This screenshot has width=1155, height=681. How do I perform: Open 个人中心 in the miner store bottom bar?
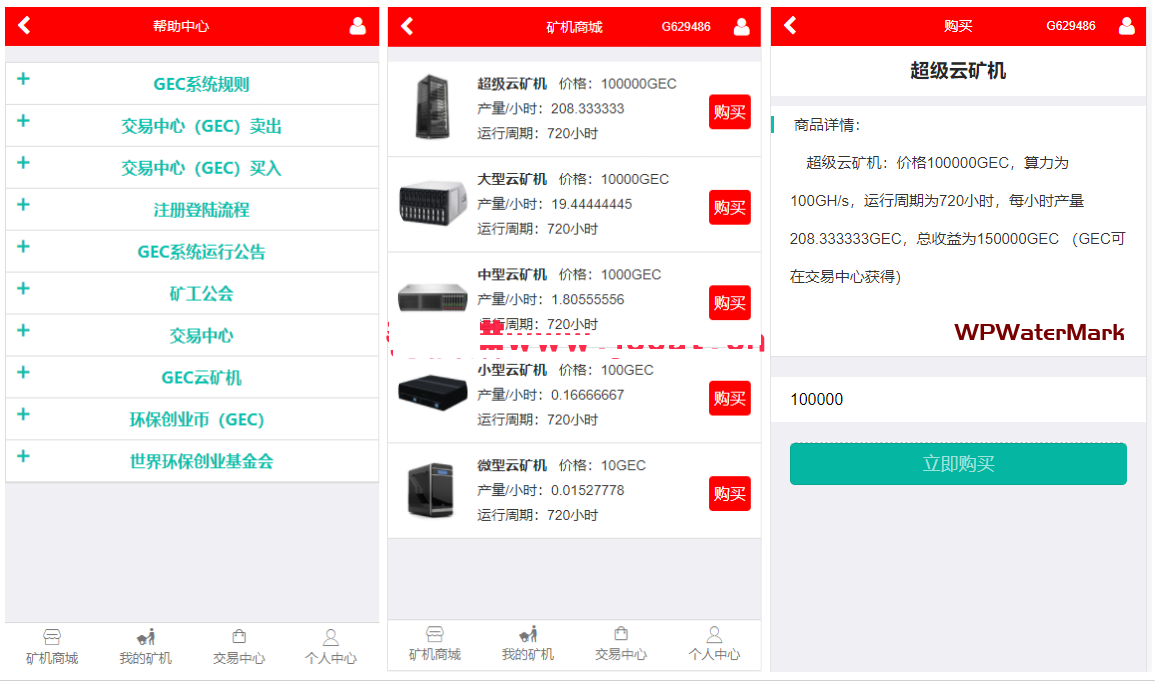(x=714, y=644)
